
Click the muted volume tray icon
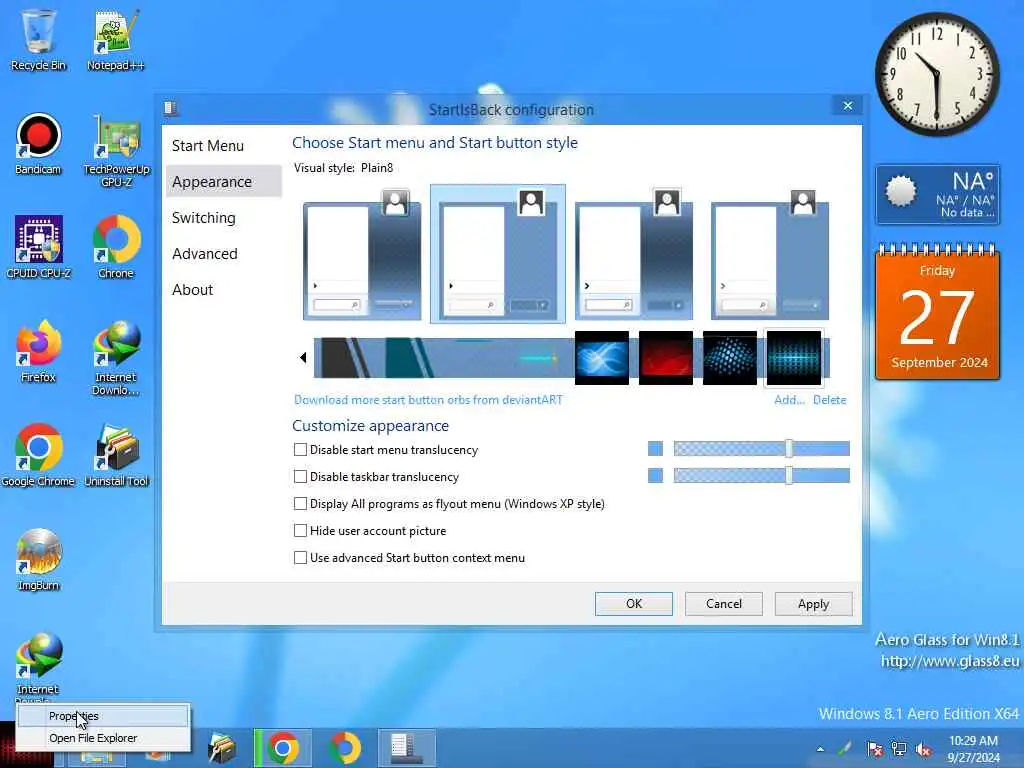923,749
